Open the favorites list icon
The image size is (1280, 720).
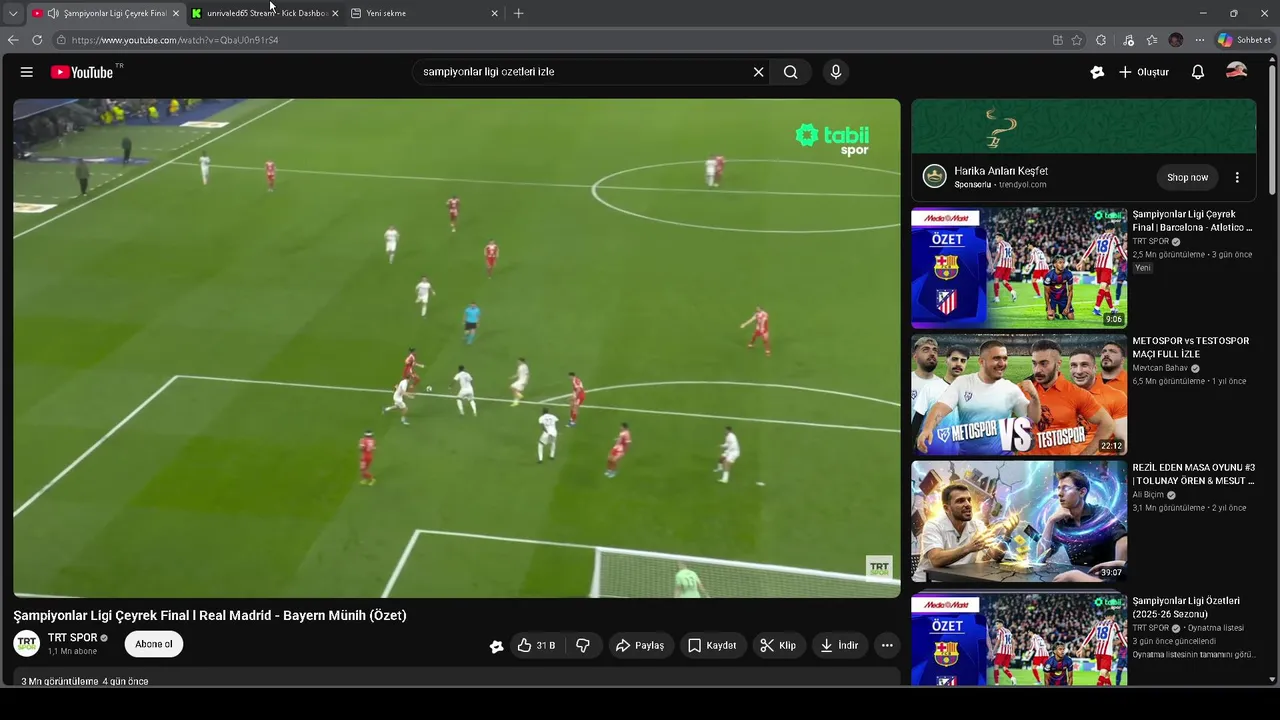pos(1152,40)
